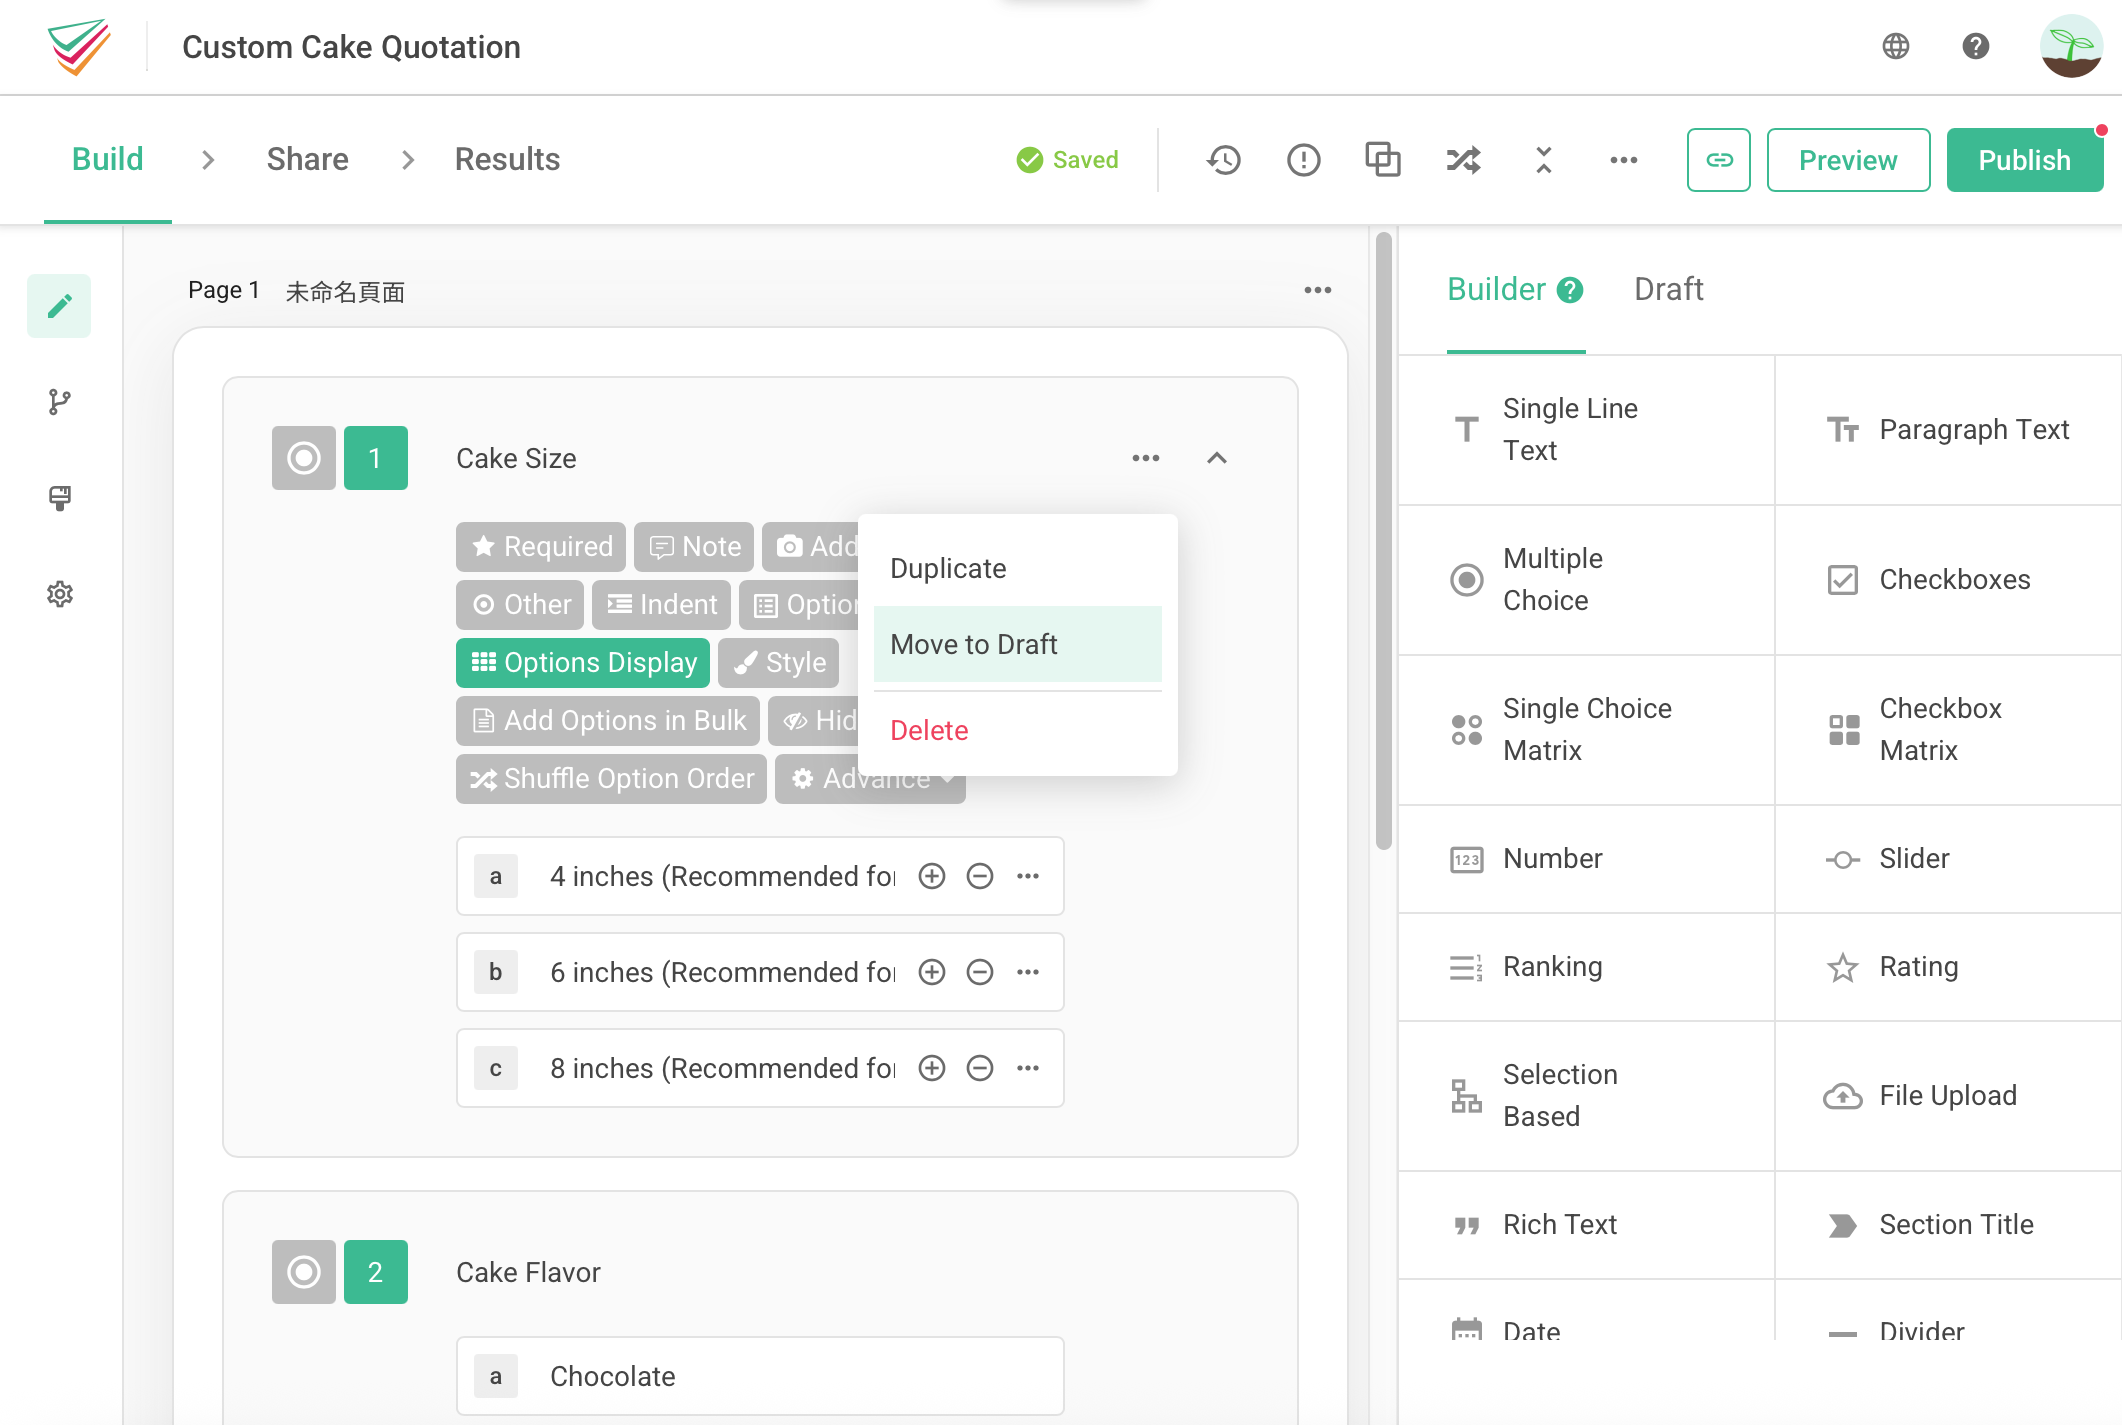The image size is (2122, 1425).
Task: Click the Publish button
Action: coord(2024,160)
